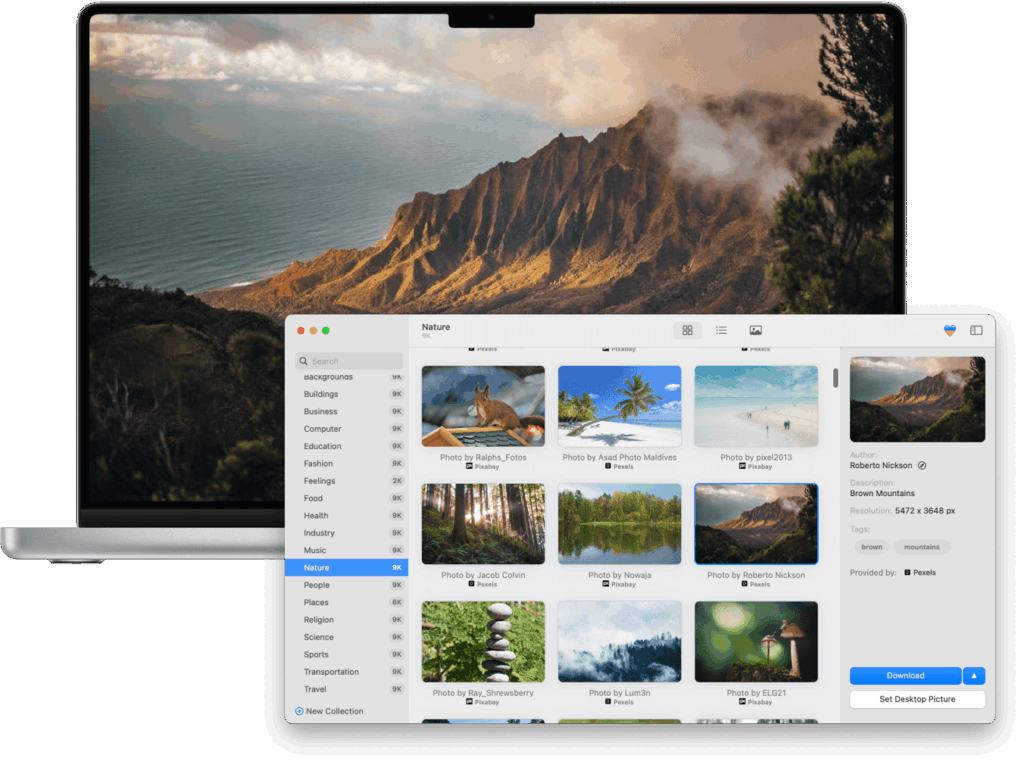Viewport: 1024px width, 765px height.
Task: Click the photo grid scrollbar
Action: pos(836,378)
